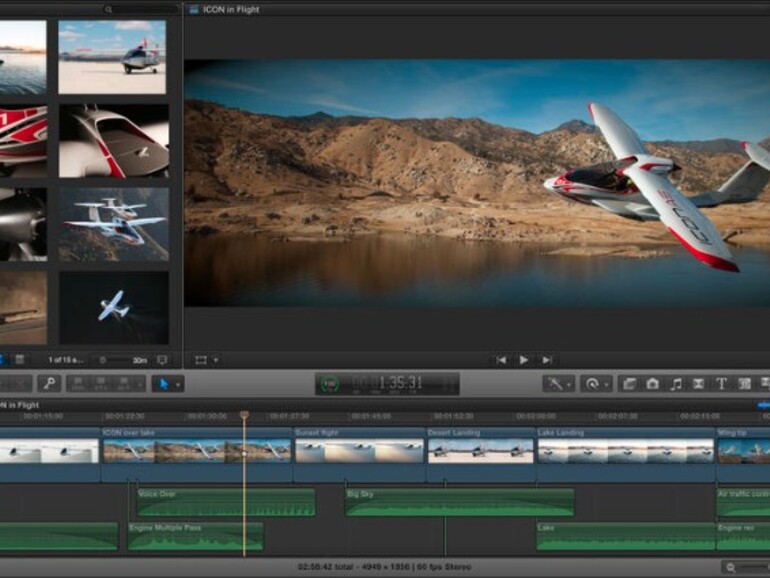Select the parked plane on sand thumbnail
This screenshot has width=770, height=578.
click(x=112, y=57)
